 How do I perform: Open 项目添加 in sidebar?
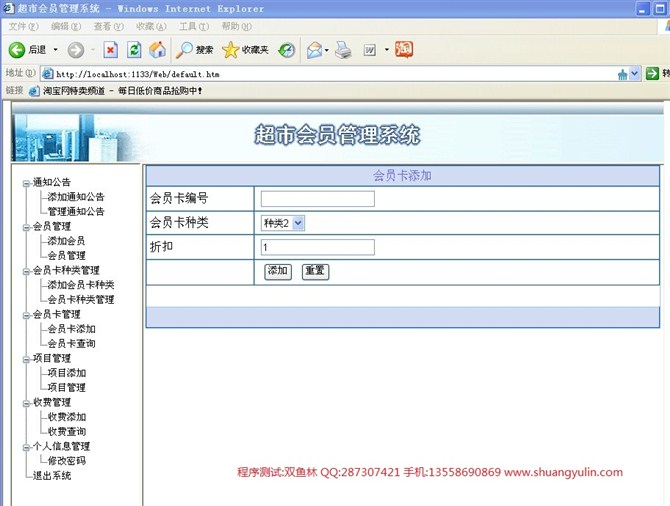pyautogui.click(x=67, y=373)
